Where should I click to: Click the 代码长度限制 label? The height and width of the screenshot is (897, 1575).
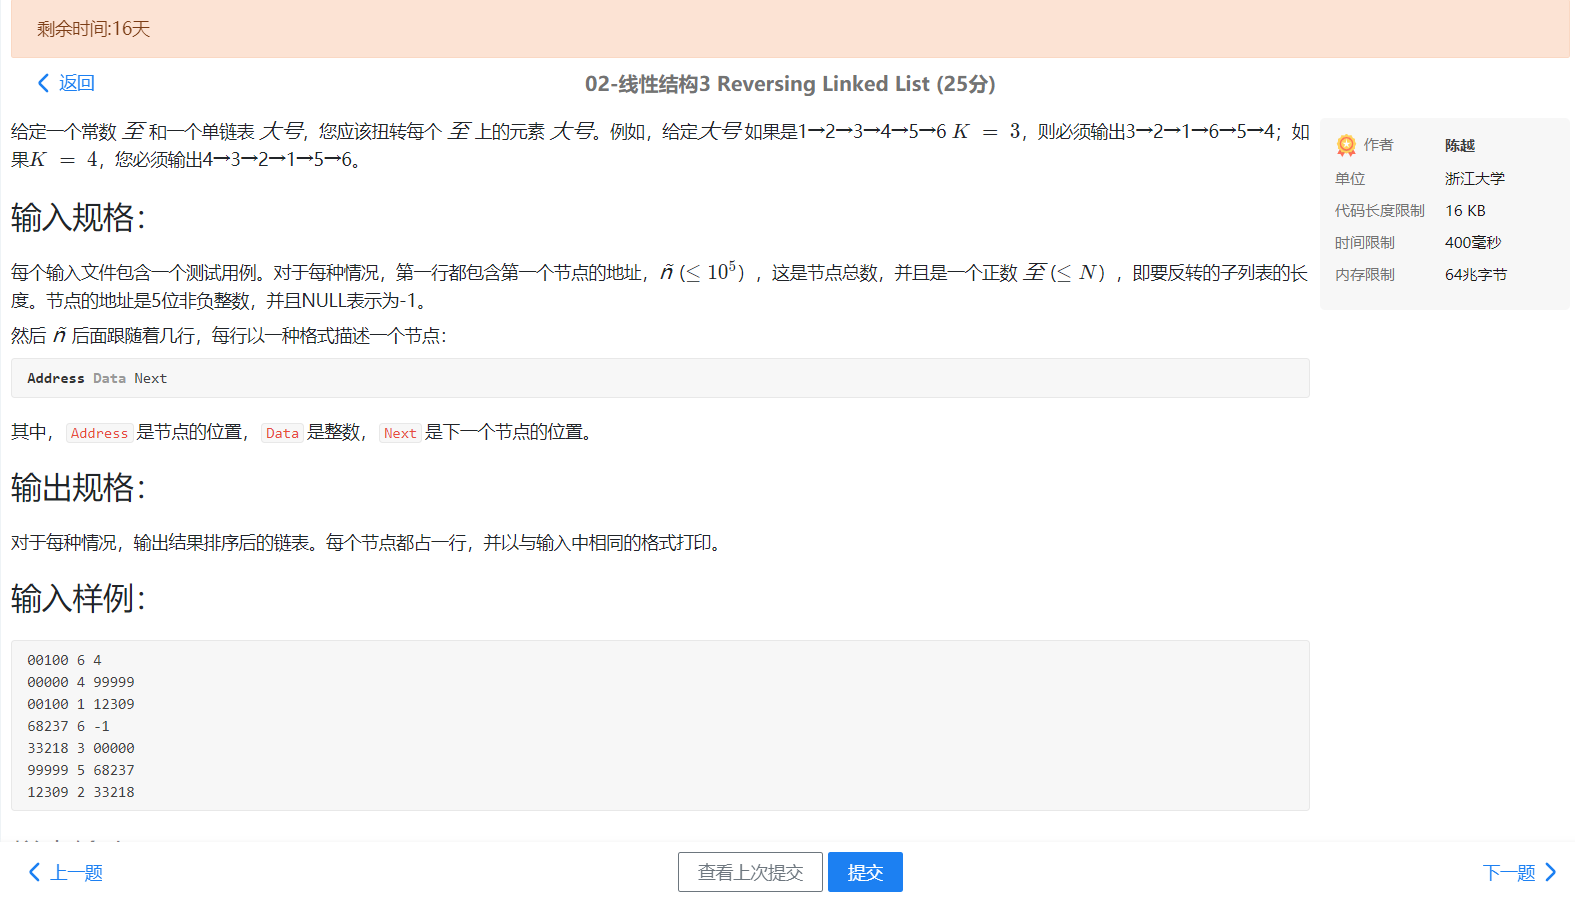click(x=1380, y=211)
